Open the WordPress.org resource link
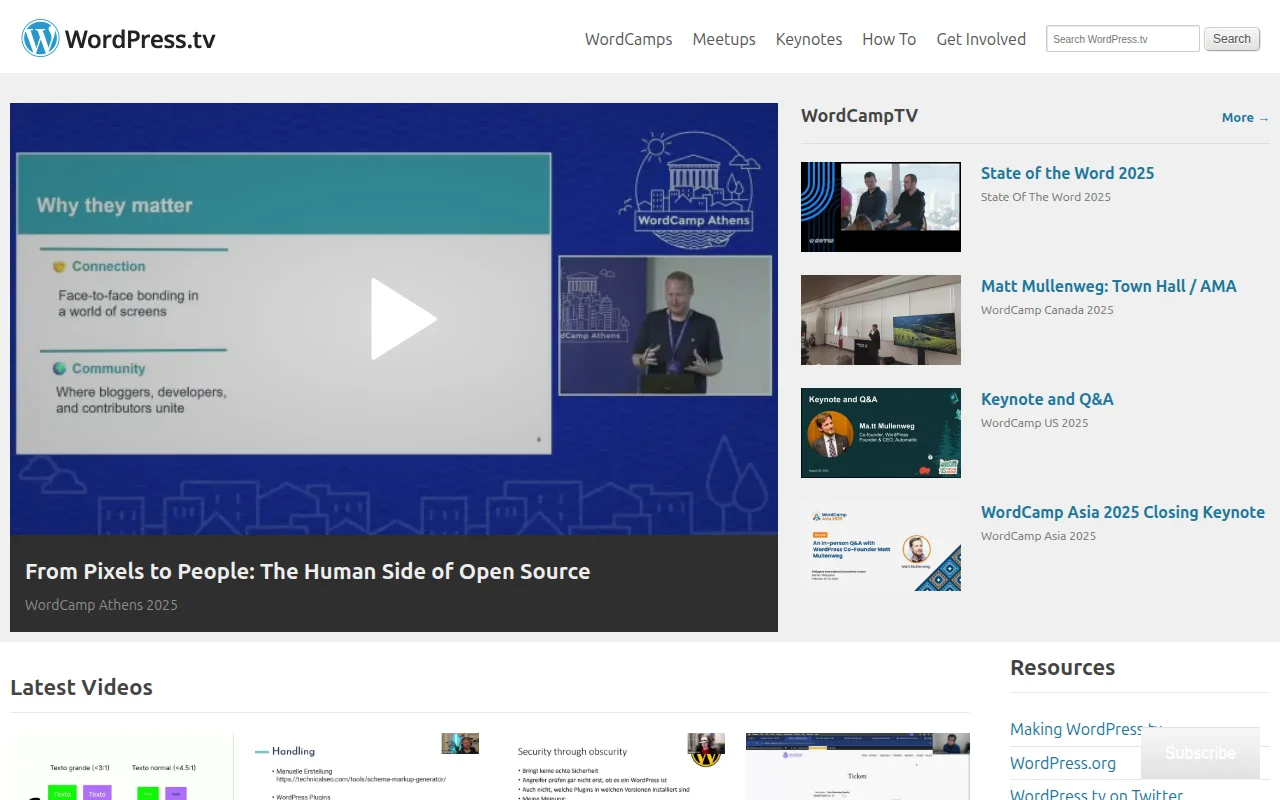Viewport: 1280px width, 800px height. (1063, 763)
